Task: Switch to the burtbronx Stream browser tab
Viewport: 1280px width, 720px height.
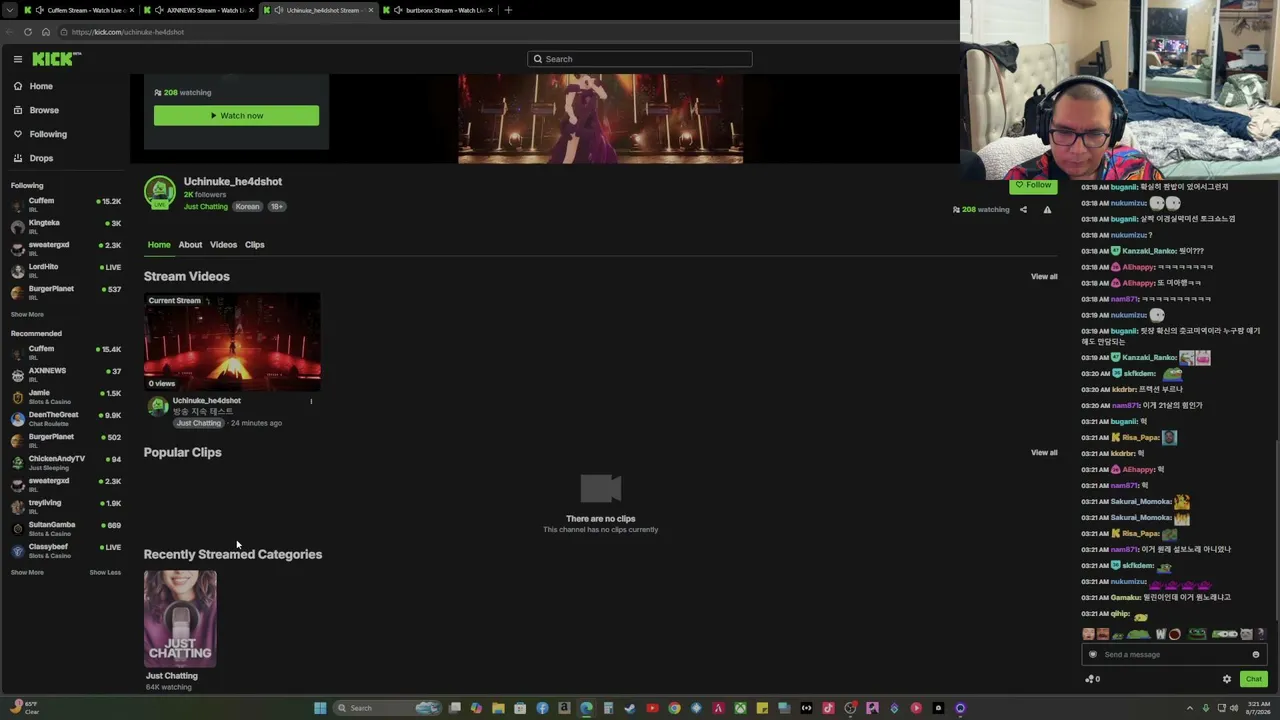Action: click(438, 10)
